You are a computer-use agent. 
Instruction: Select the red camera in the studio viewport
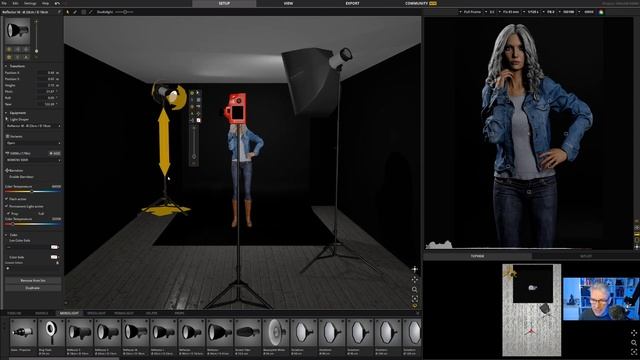[x=236, y=109]
